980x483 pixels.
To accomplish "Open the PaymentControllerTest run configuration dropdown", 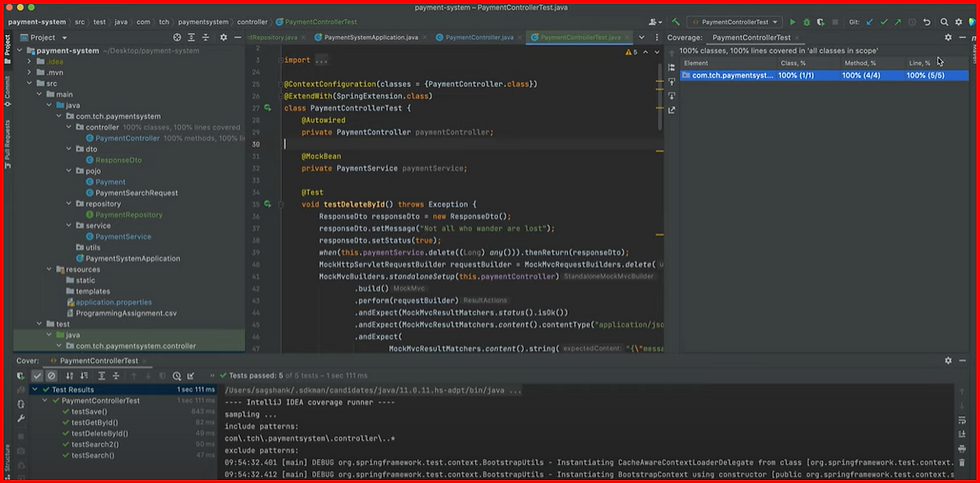I will click(x=736, y=21).
